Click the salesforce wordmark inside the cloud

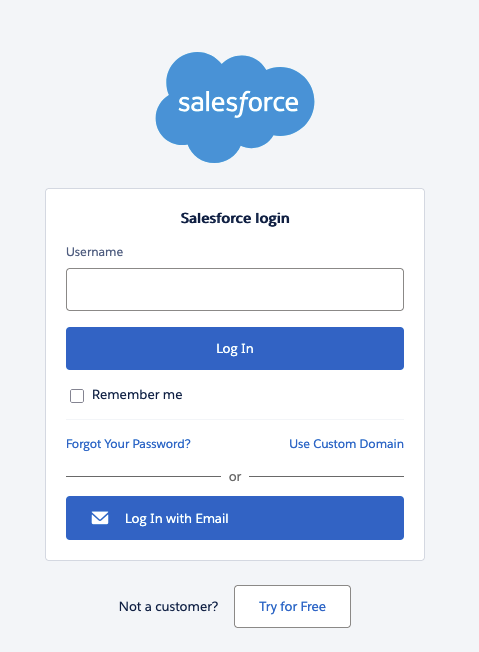coord(238,103)
